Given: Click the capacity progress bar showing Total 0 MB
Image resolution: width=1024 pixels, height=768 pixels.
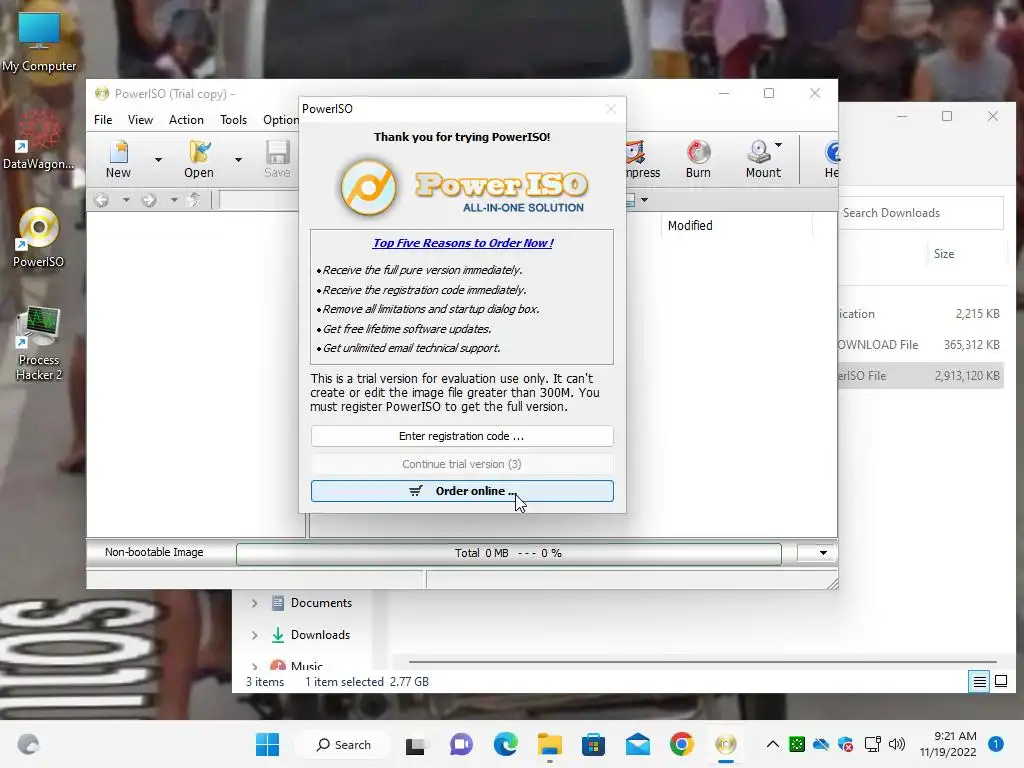Looking at the screenshot, I should click(x=509, y=553).
